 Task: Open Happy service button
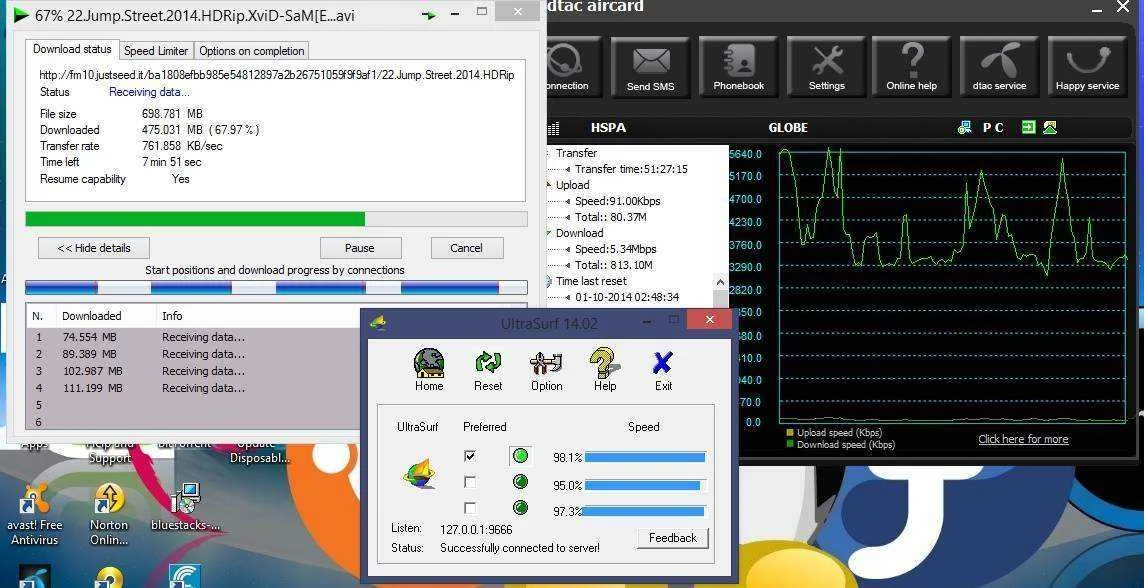point(1087,67)
